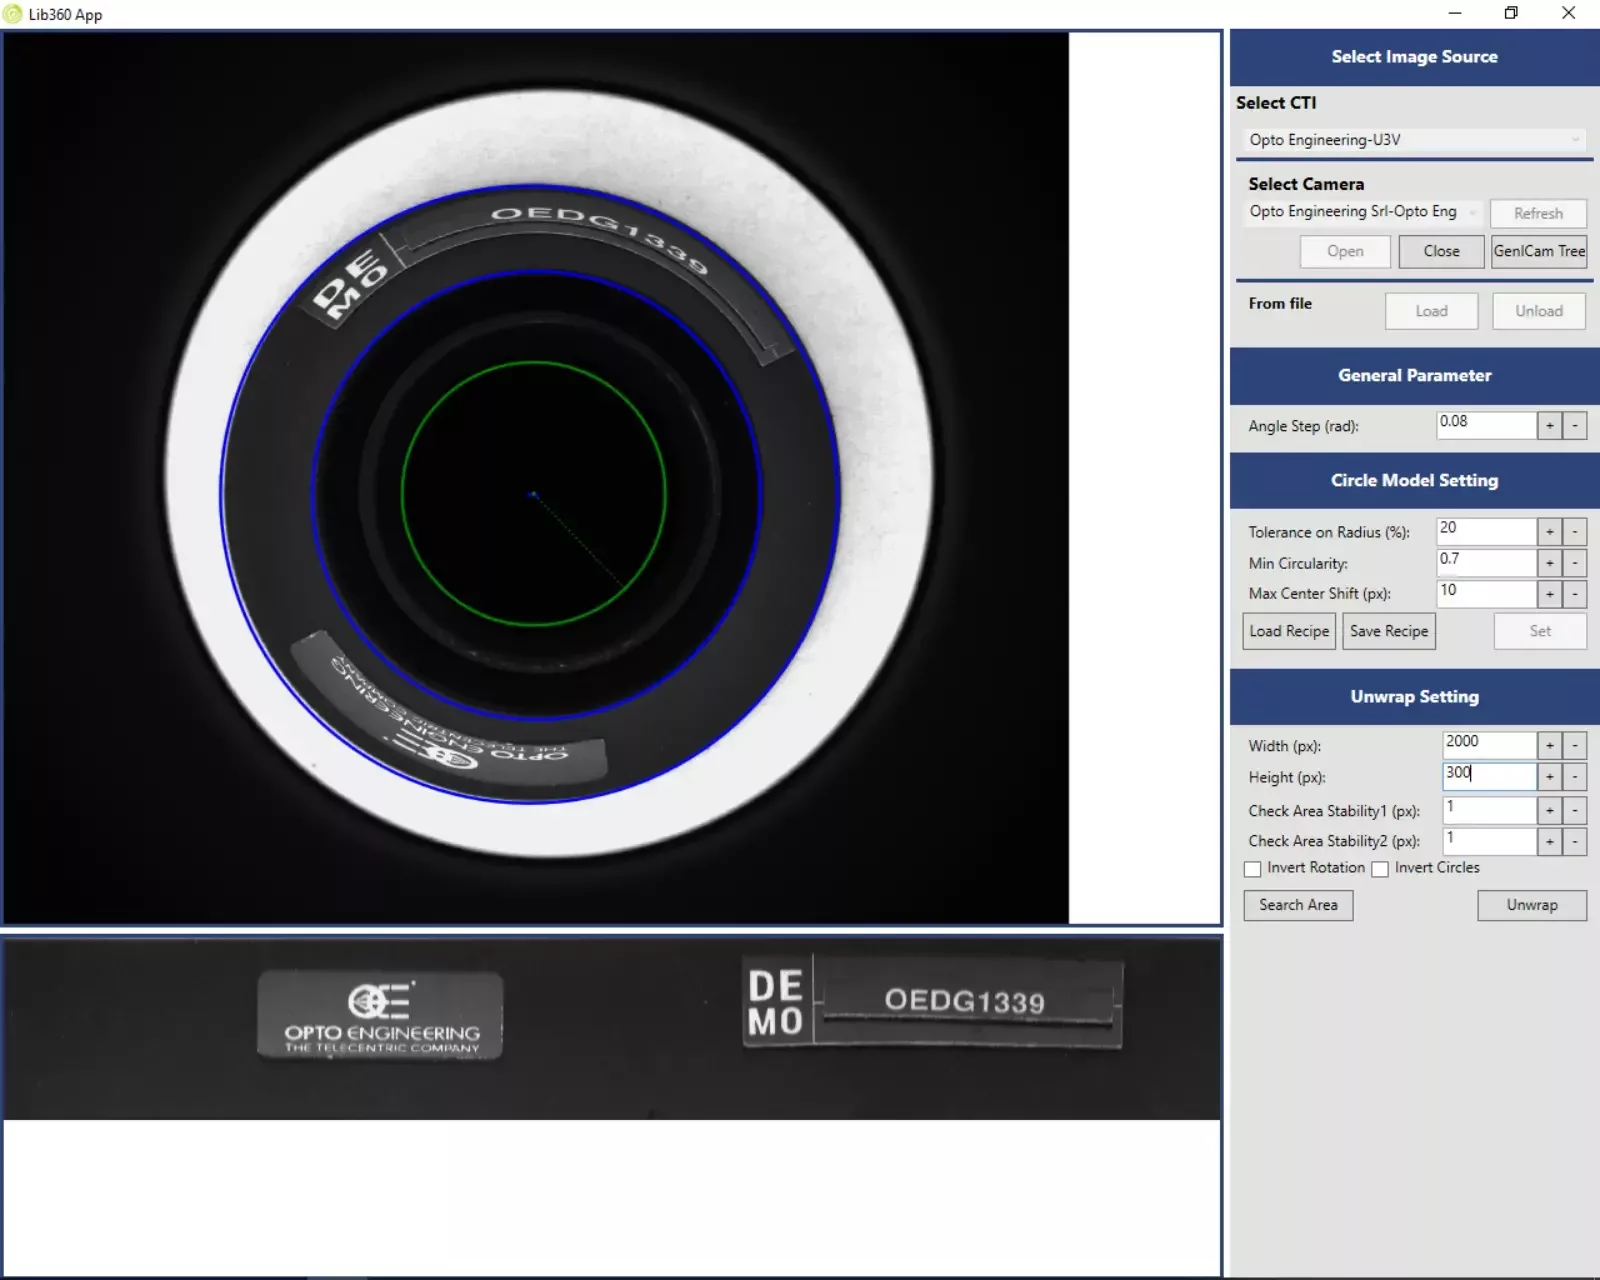
Task: Open the Select CTI dropdown
Action: pyautogui.click(x=1413, y=140)
